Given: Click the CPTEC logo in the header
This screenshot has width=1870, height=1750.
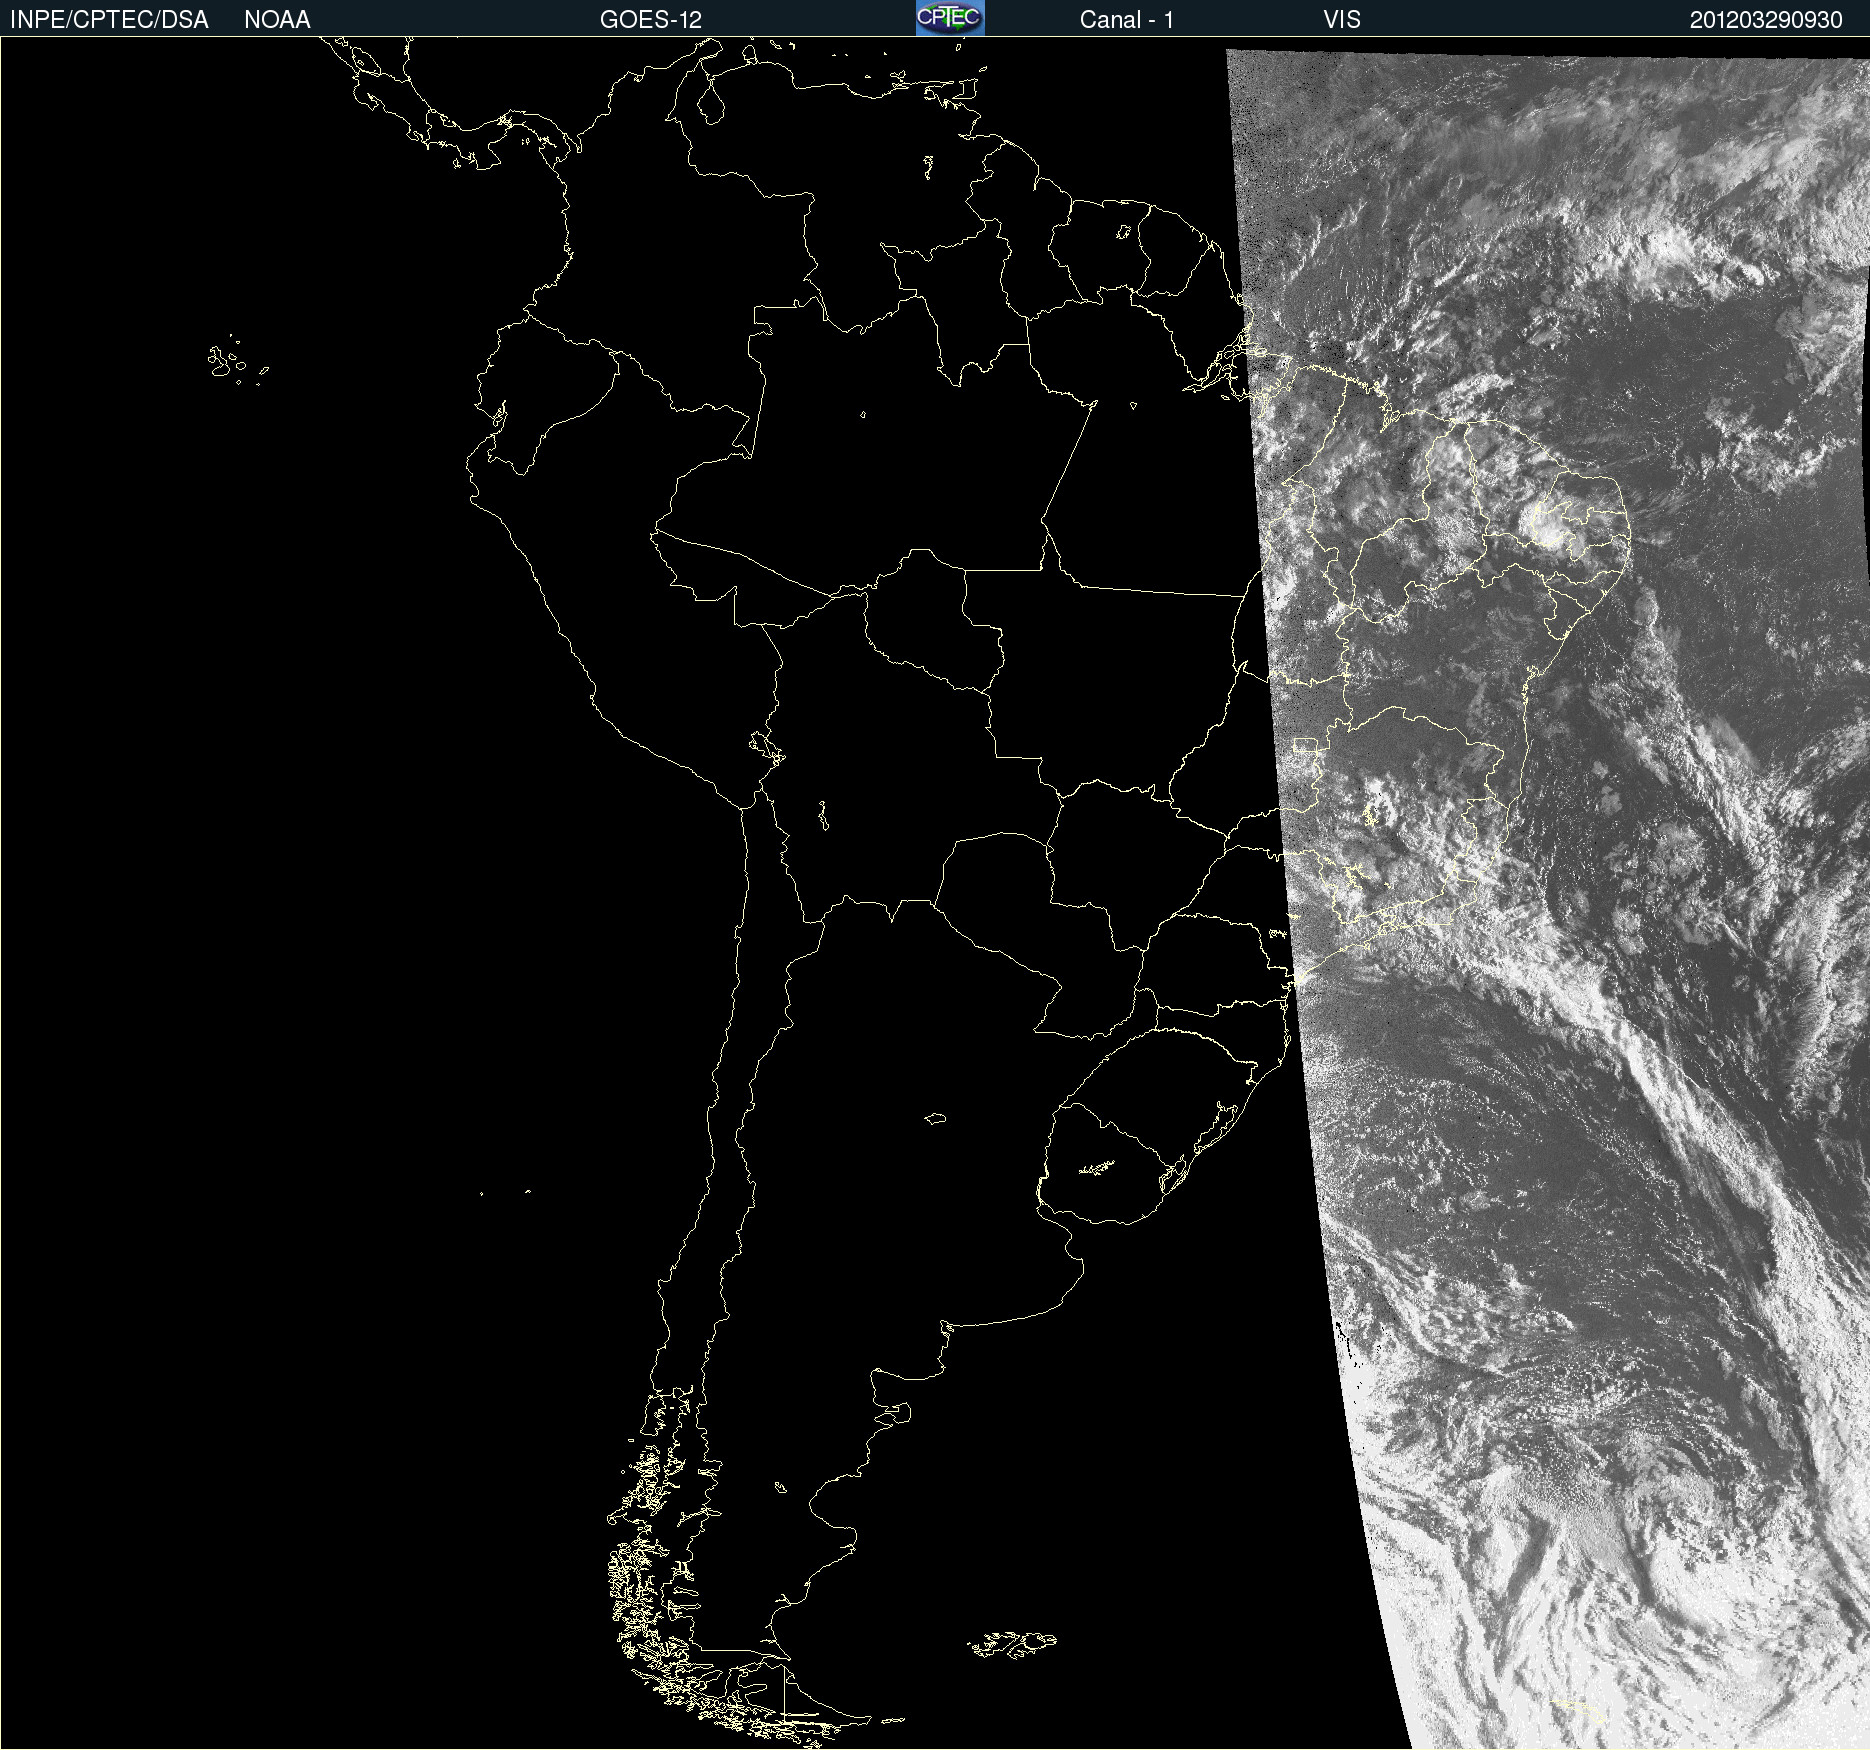Looking at the screenshot, I should click(x=950, y=18).
